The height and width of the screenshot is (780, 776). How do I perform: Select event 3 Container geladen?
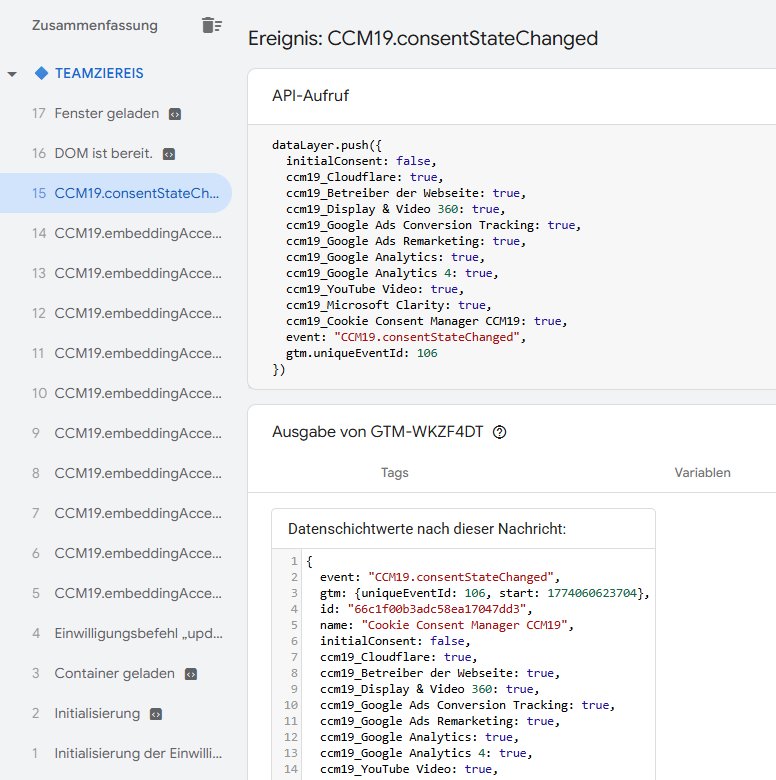116,673
